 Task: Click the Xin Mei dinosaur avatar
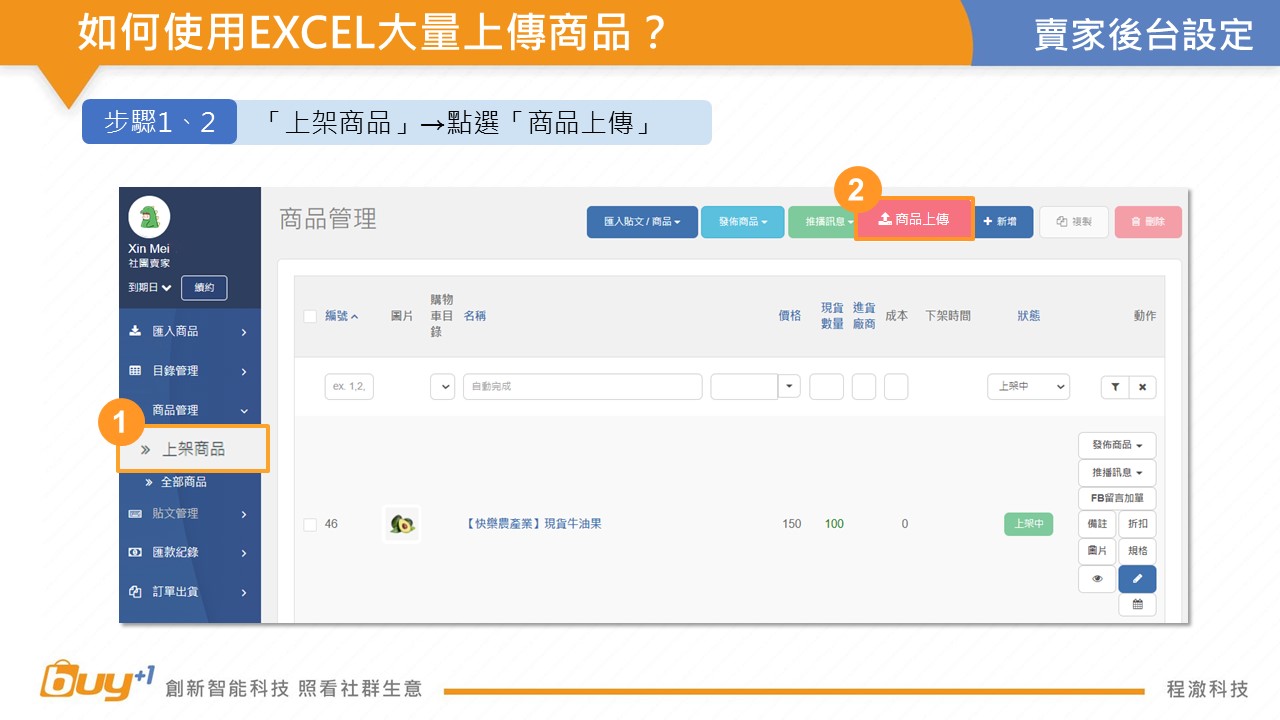[149, 217]
